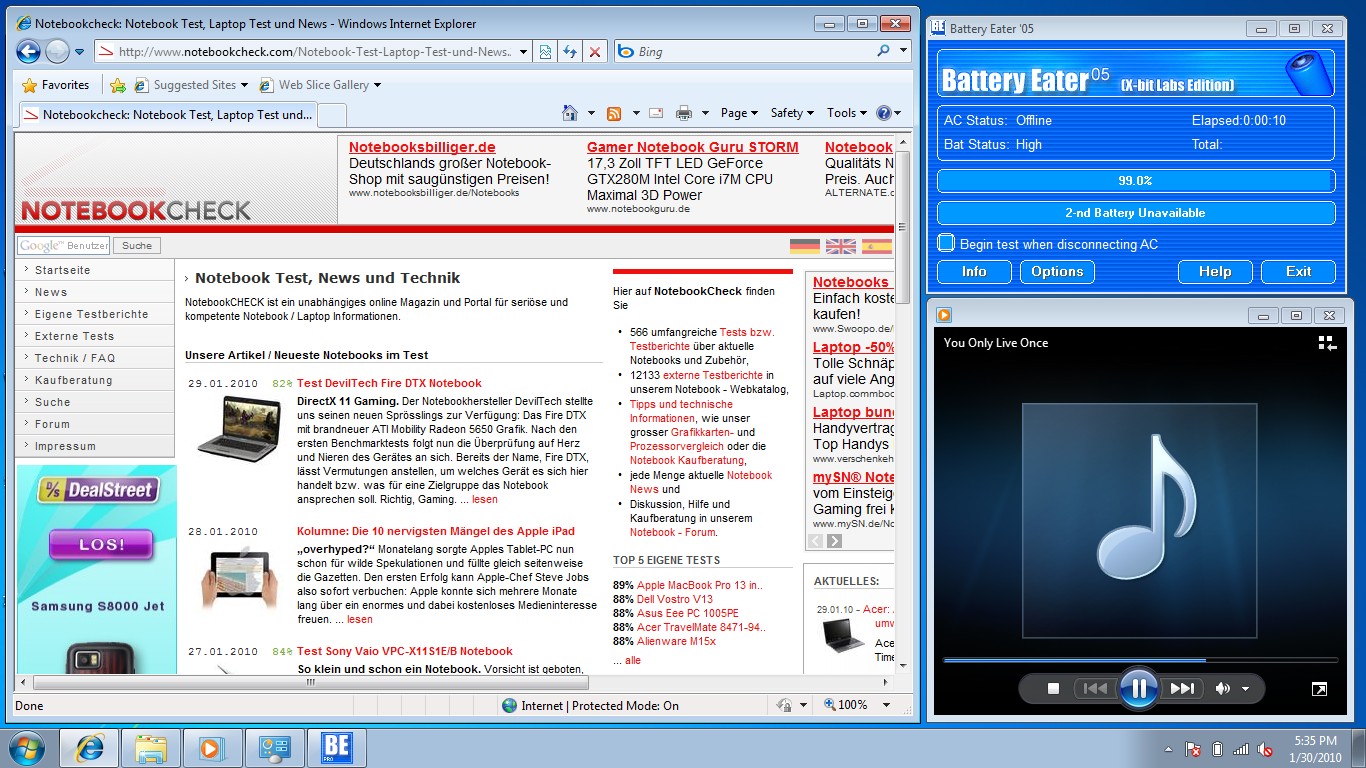Image resolution: width=1366 pixels, height=768 pixels.
Task: Click the horizontal page scrollbar
Action: click(x=310, y=682)
